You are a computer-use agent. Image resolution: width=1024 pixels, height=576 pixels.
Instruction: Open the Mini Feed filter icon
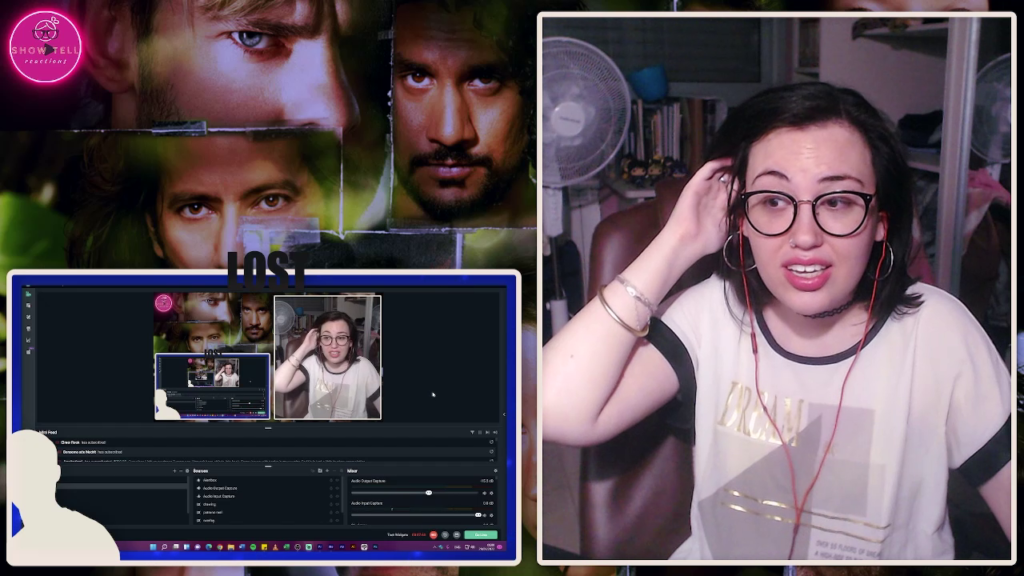coord(473,432)
